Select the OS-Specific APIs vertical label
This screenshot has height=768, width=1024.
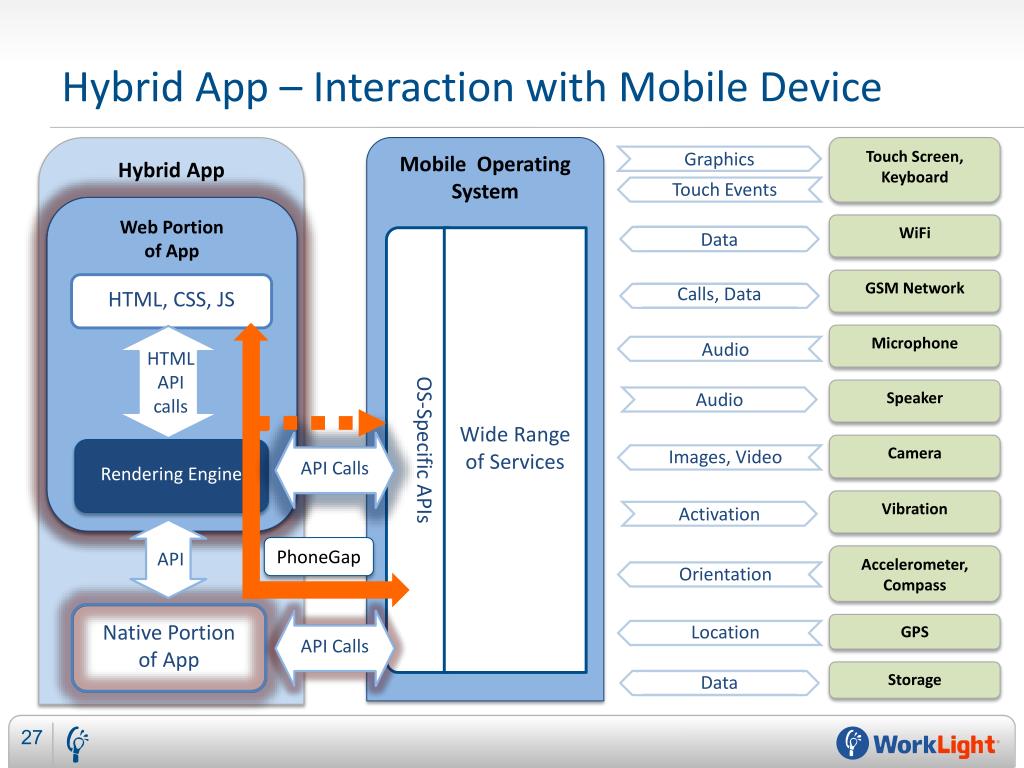click(423, 449)
